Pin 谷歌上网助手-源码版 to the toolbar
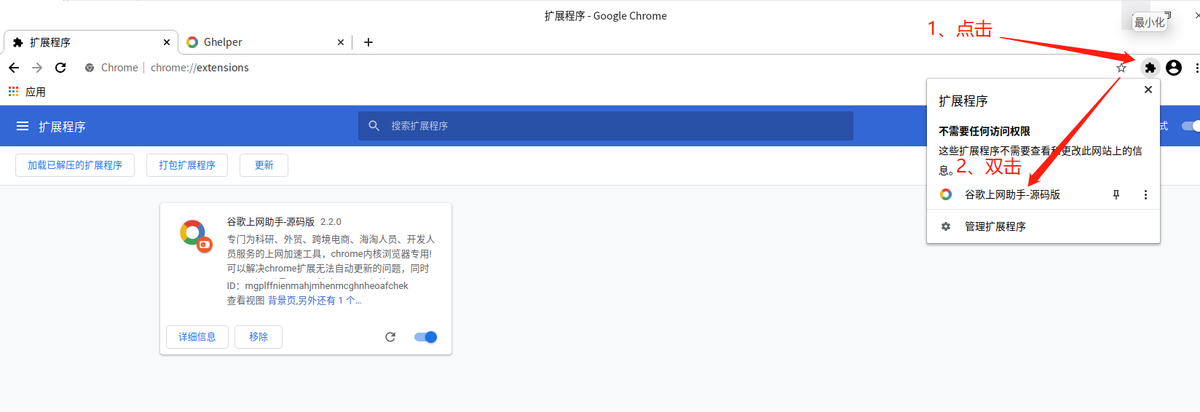This screenshot has width=1200, height=412. click(1116, 195)
